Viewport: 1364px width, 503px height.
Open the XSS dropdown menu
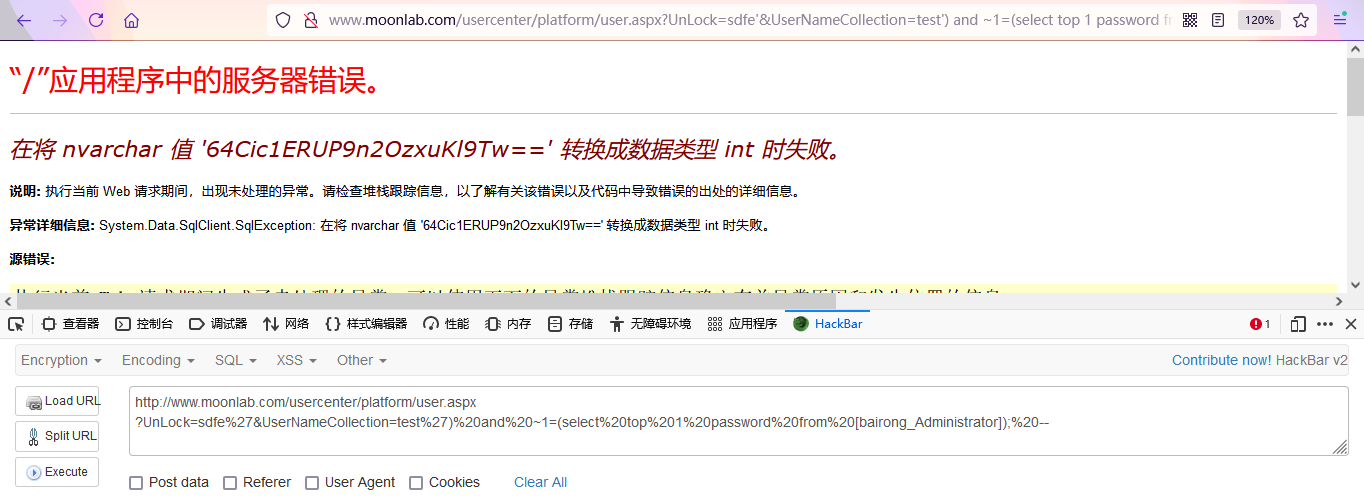[x=296, y=360]
